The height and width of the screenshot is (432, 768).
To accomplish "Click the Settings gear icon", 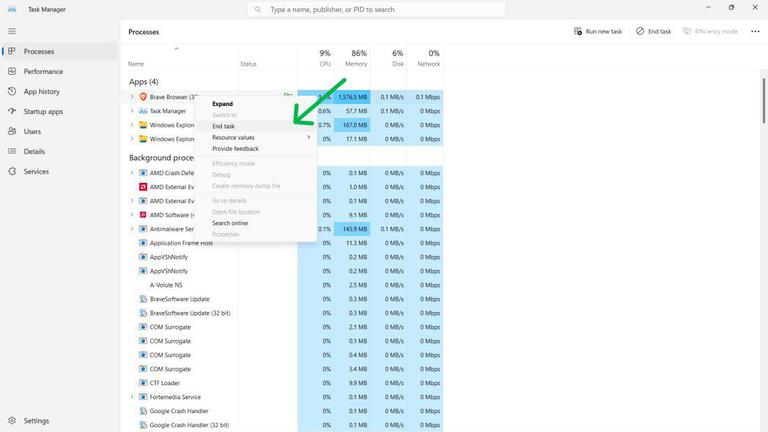I will coord(12,421).
